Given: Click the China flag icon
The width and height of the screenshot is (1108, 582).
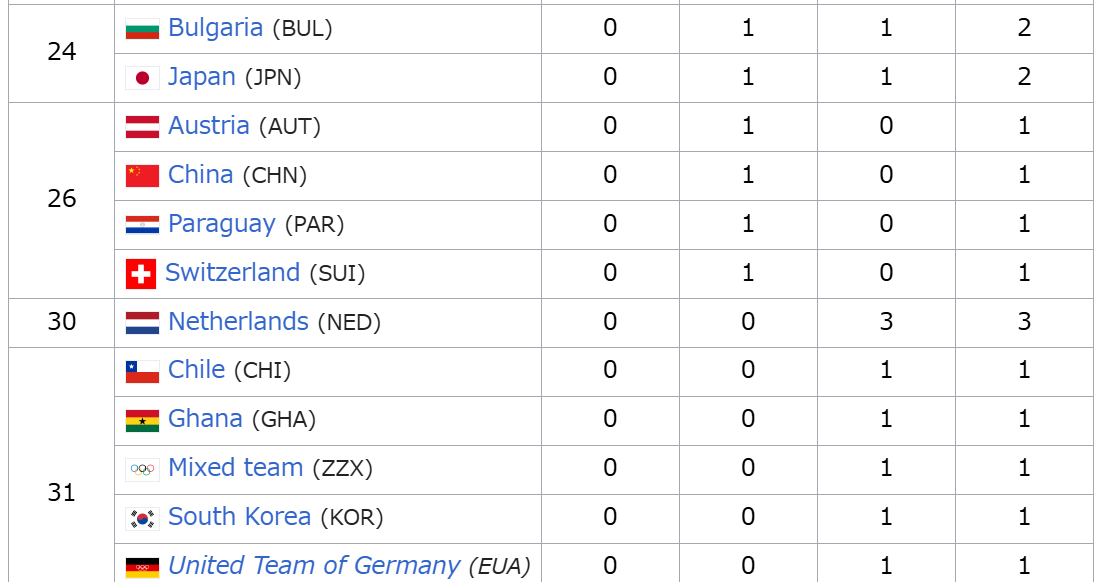Looking at the screenshot, I should 142,175.
